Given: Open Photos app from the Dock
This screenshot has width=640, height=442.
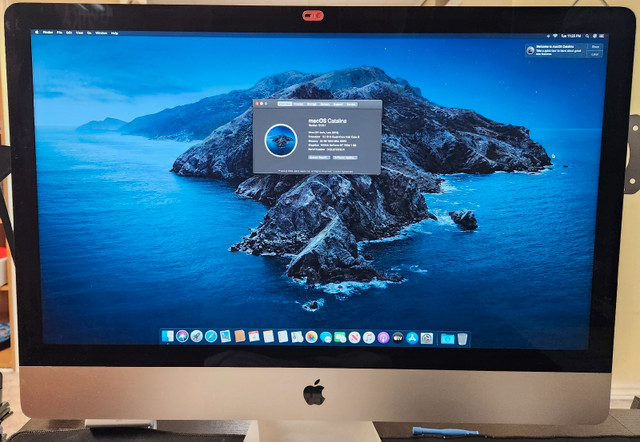Looking at the screenshot, I should (312, 337).
